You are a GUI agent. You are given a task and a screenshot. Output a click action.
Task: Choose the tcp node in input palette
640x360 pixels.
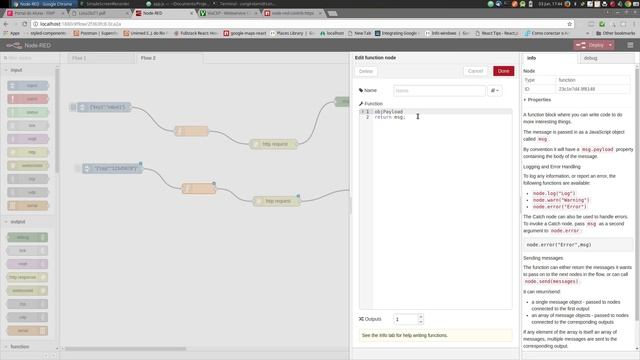(28, 179)
